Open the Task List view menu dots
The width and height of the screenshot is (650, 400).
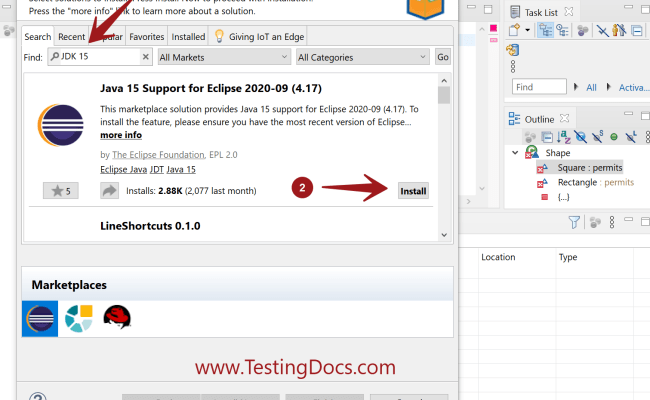(x=513, y=66)
